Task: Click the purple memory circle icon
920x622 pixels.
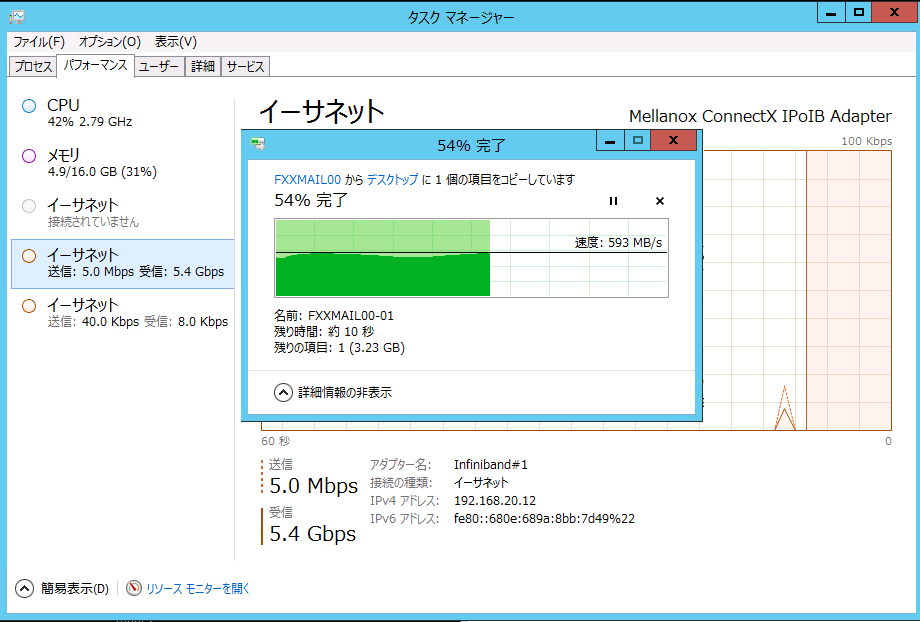Action: coord(29,156)
